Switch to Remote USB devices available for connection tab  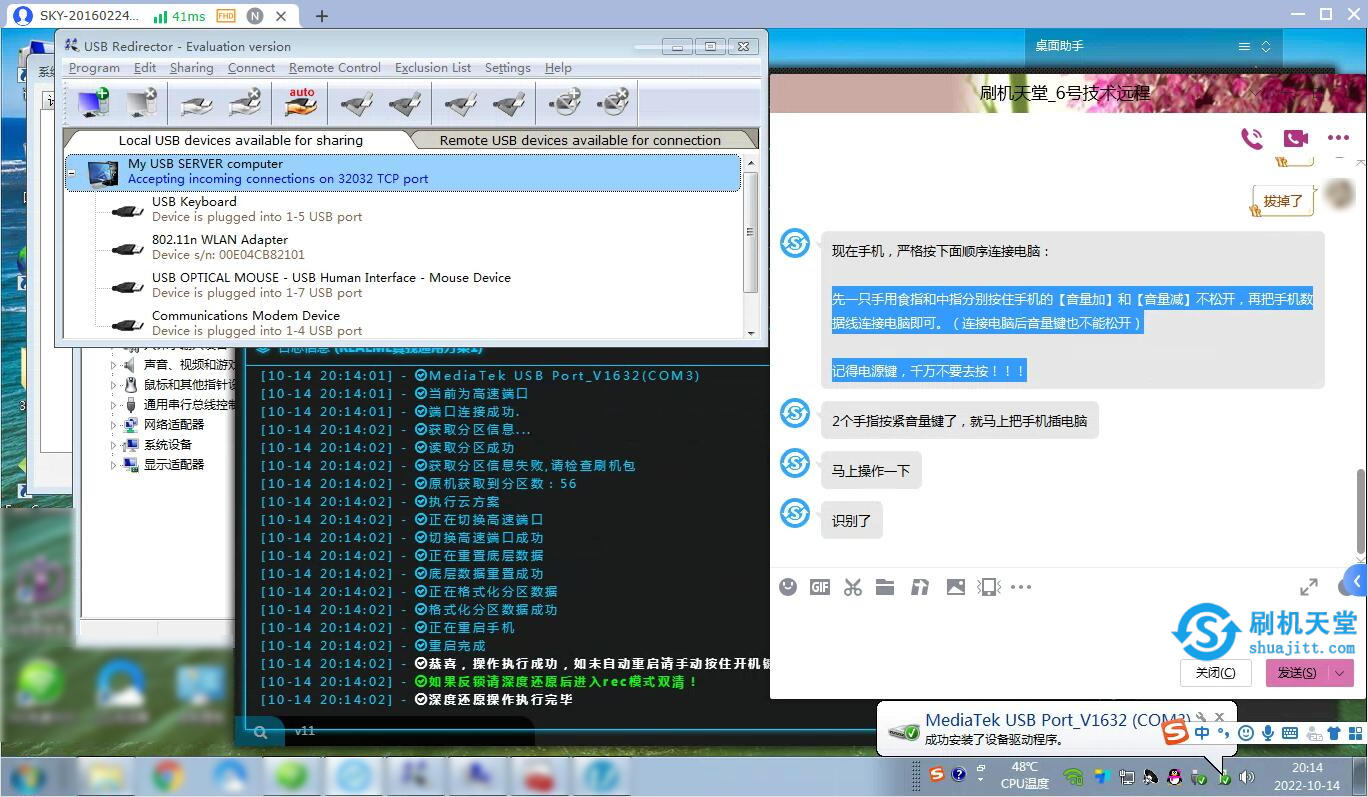pyautogui.click(x=580, y=140)
